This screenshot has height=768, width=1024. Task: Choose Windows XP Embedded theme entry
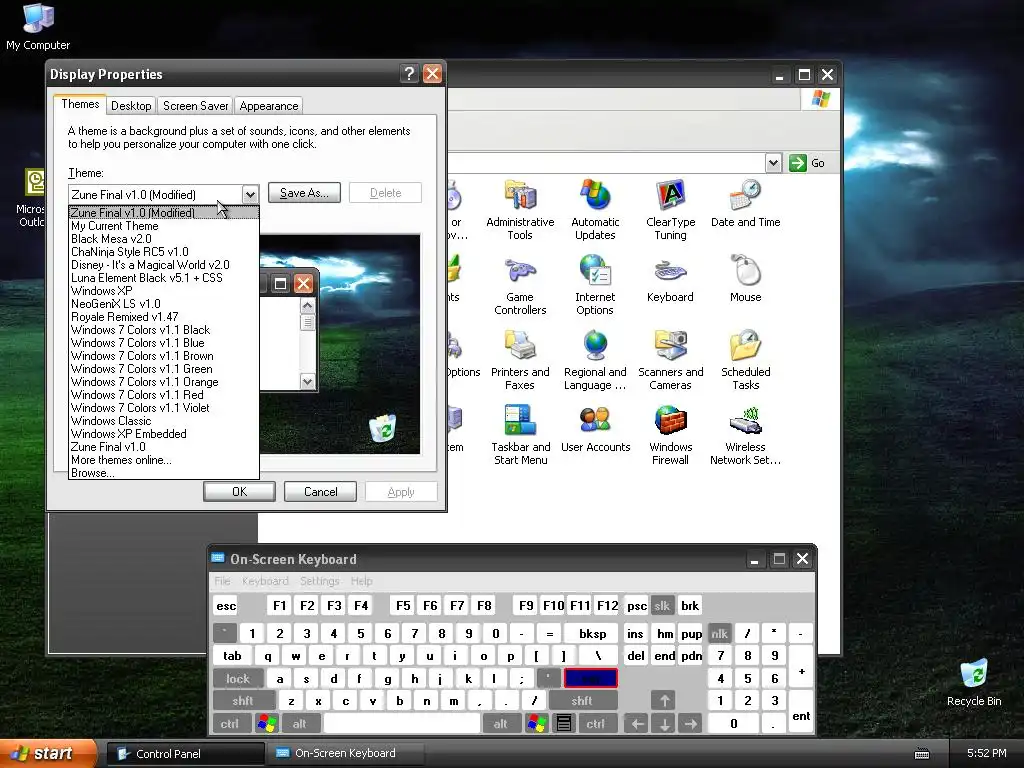click(164, 434)
